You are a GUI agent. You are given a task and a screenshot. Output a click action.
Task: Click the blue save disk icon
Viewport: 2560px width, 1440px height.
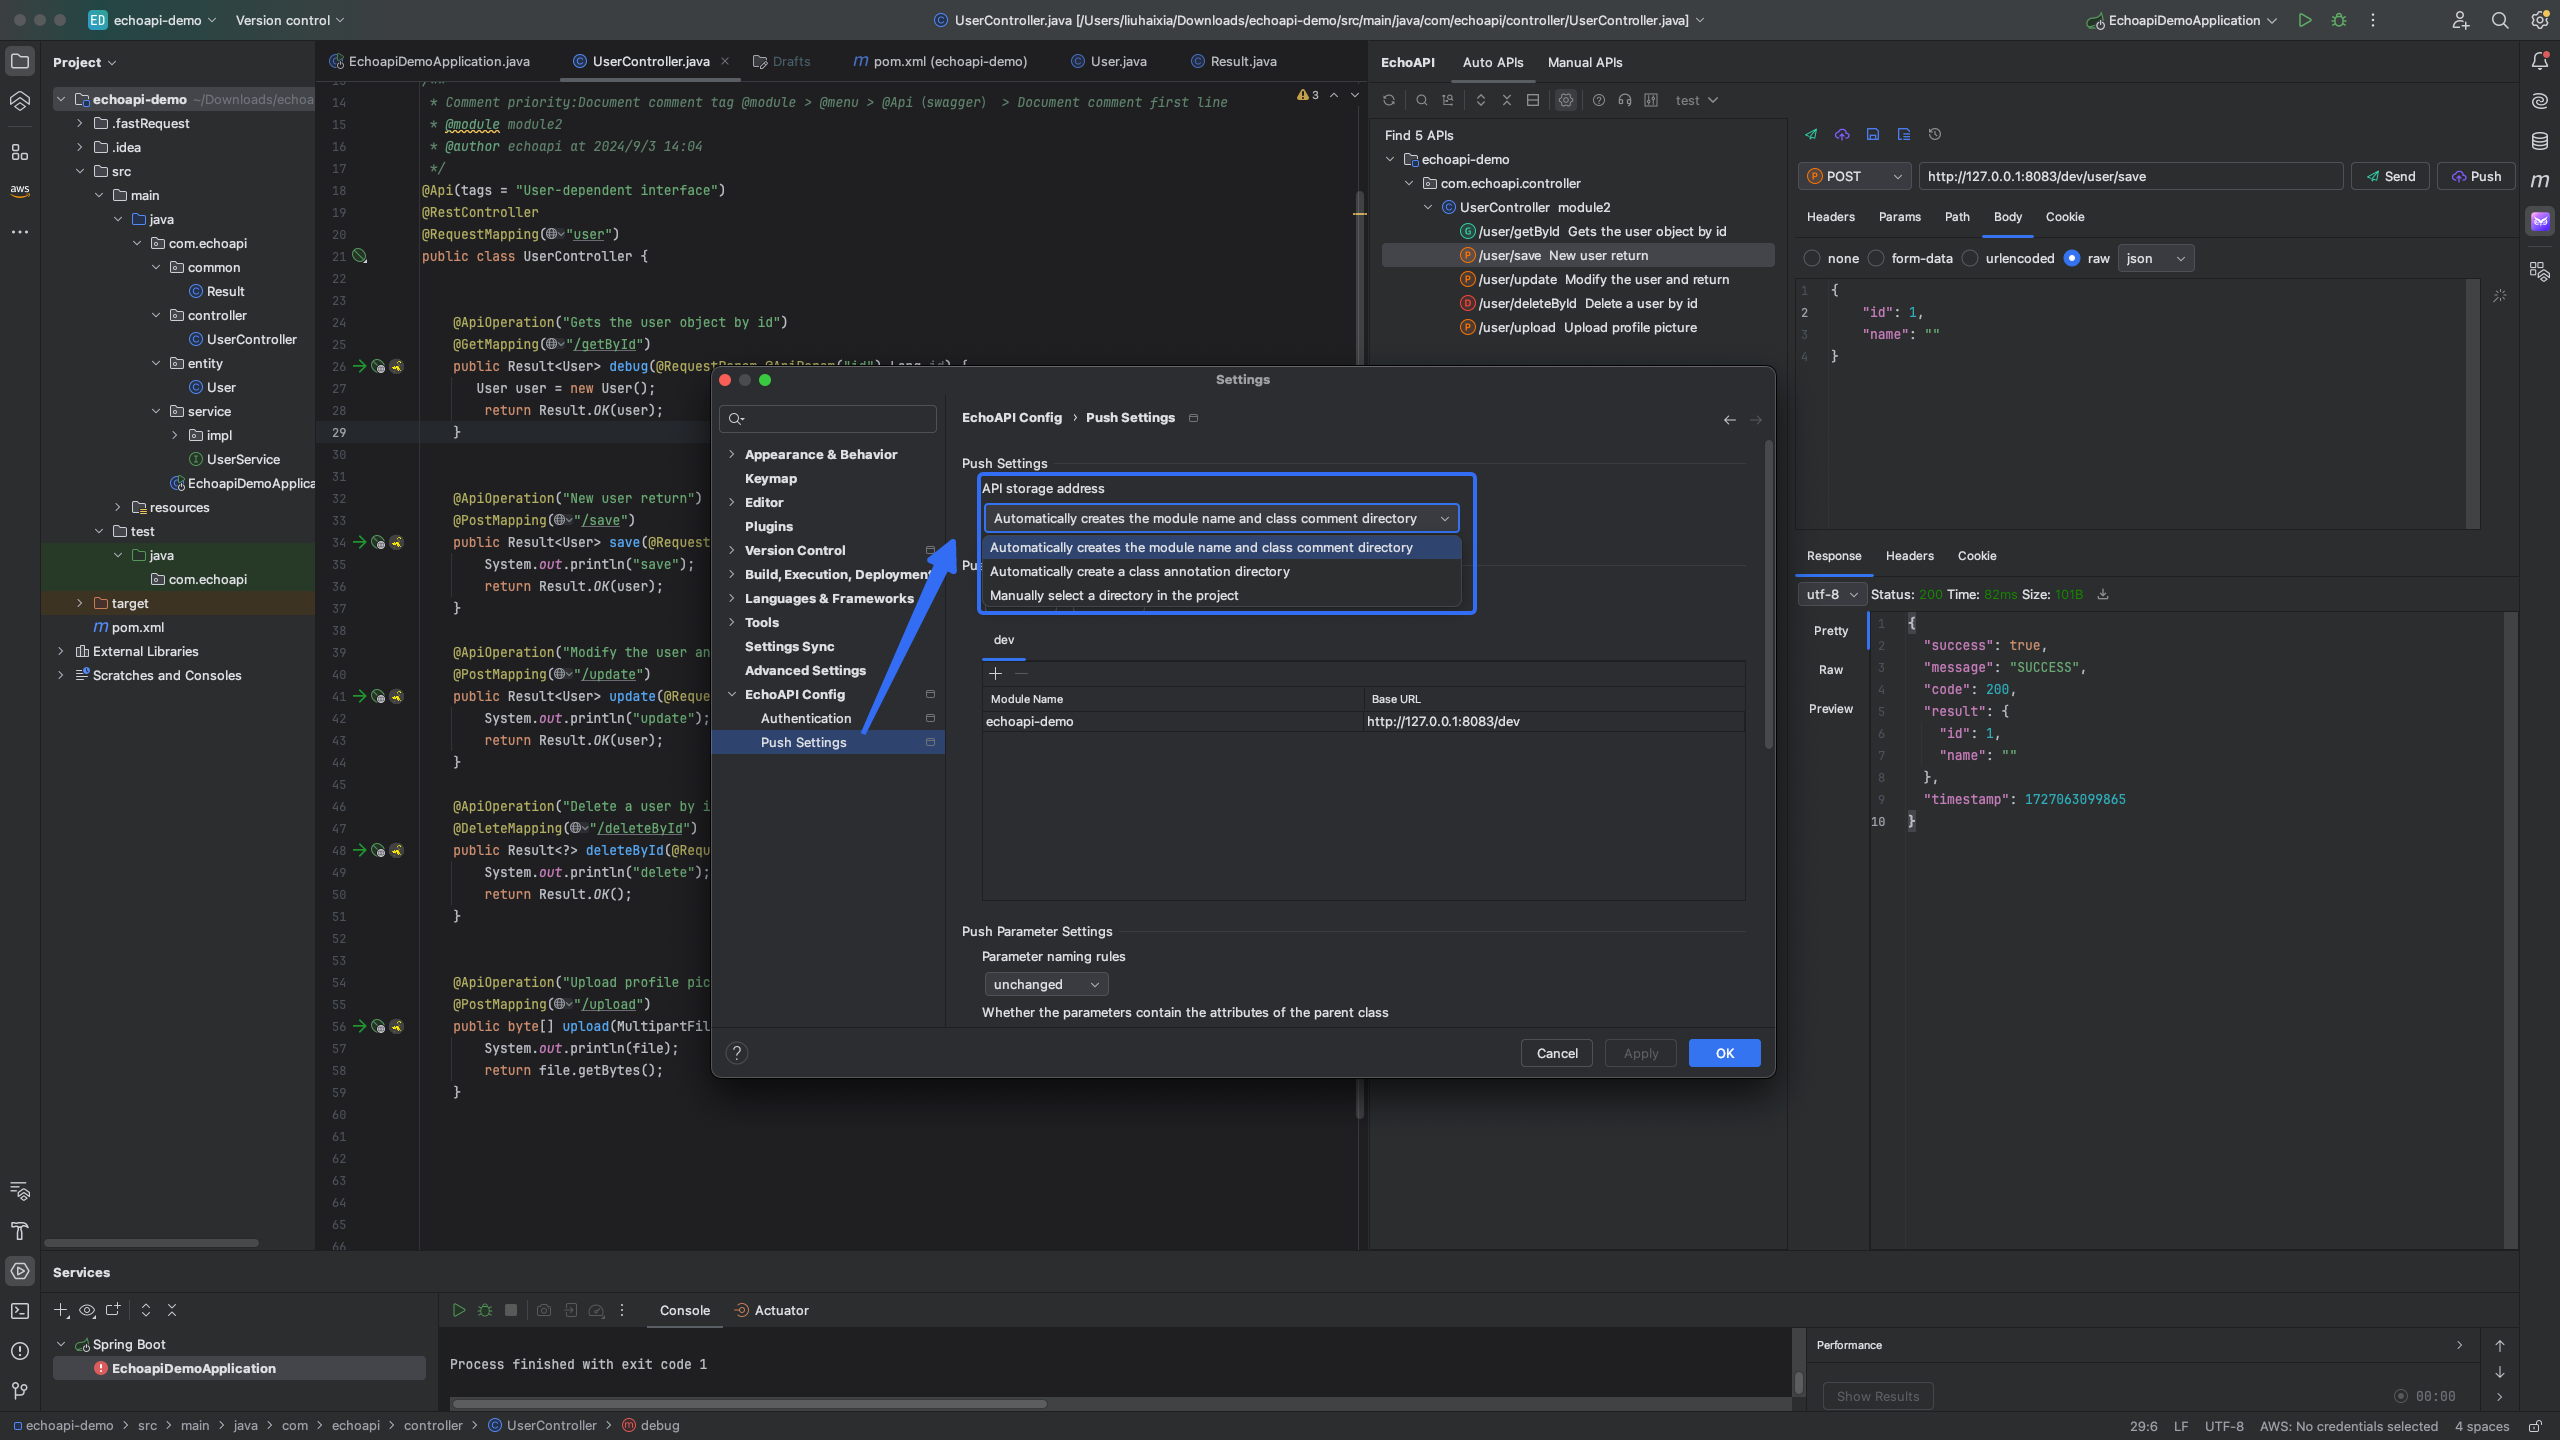(1873, 134)
